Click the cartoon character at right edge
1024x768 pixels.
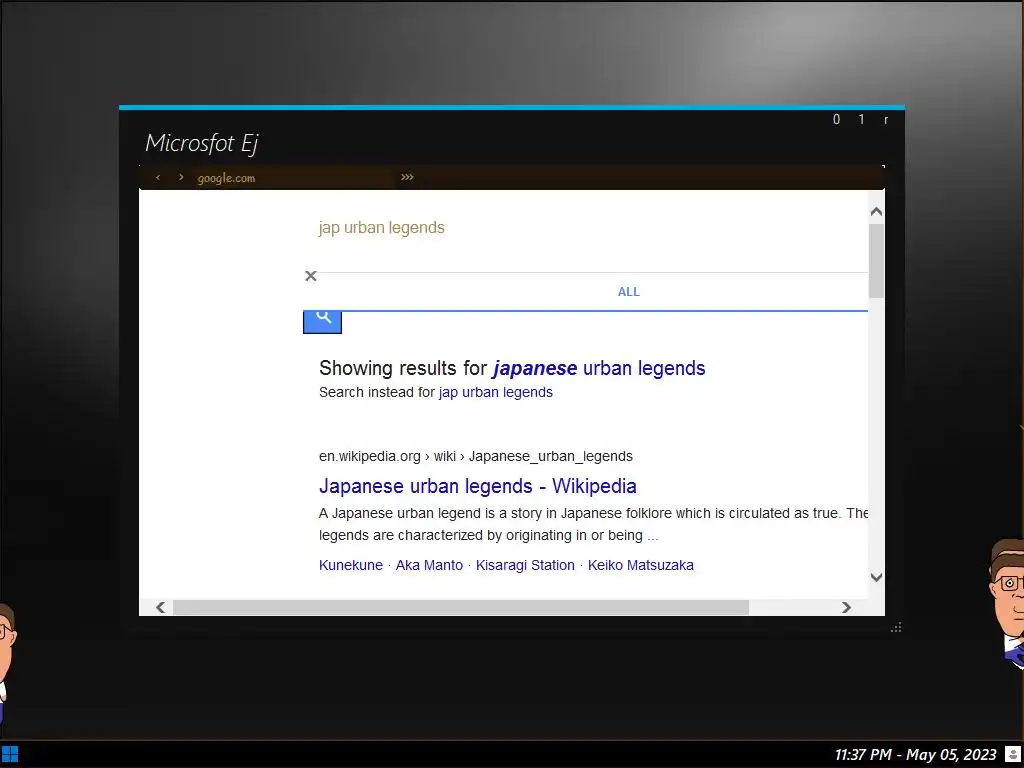point(1006,603)
